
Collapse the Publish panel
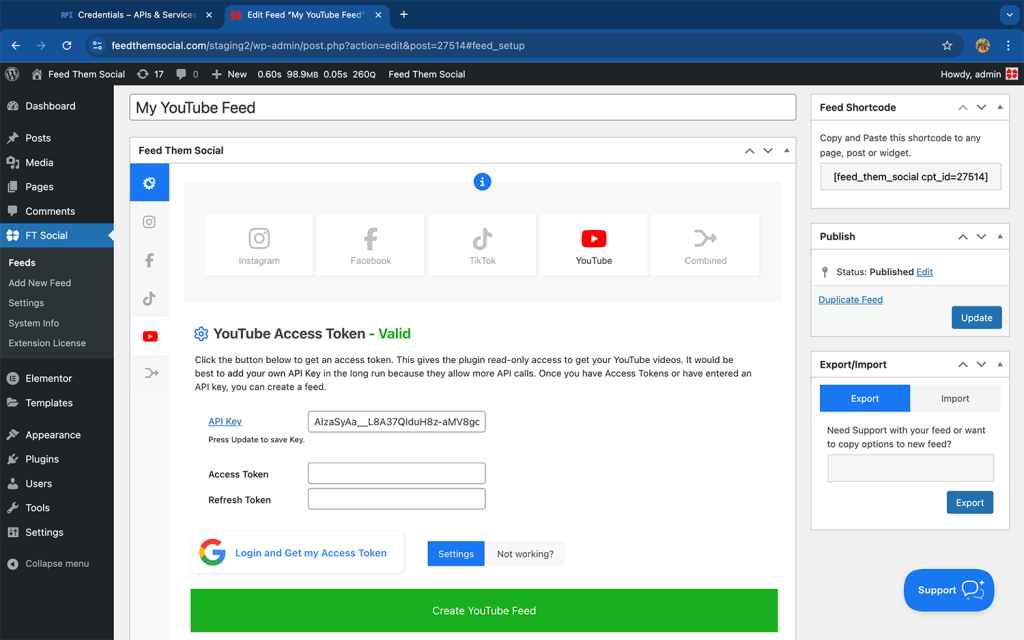[x=1000, y=236]
